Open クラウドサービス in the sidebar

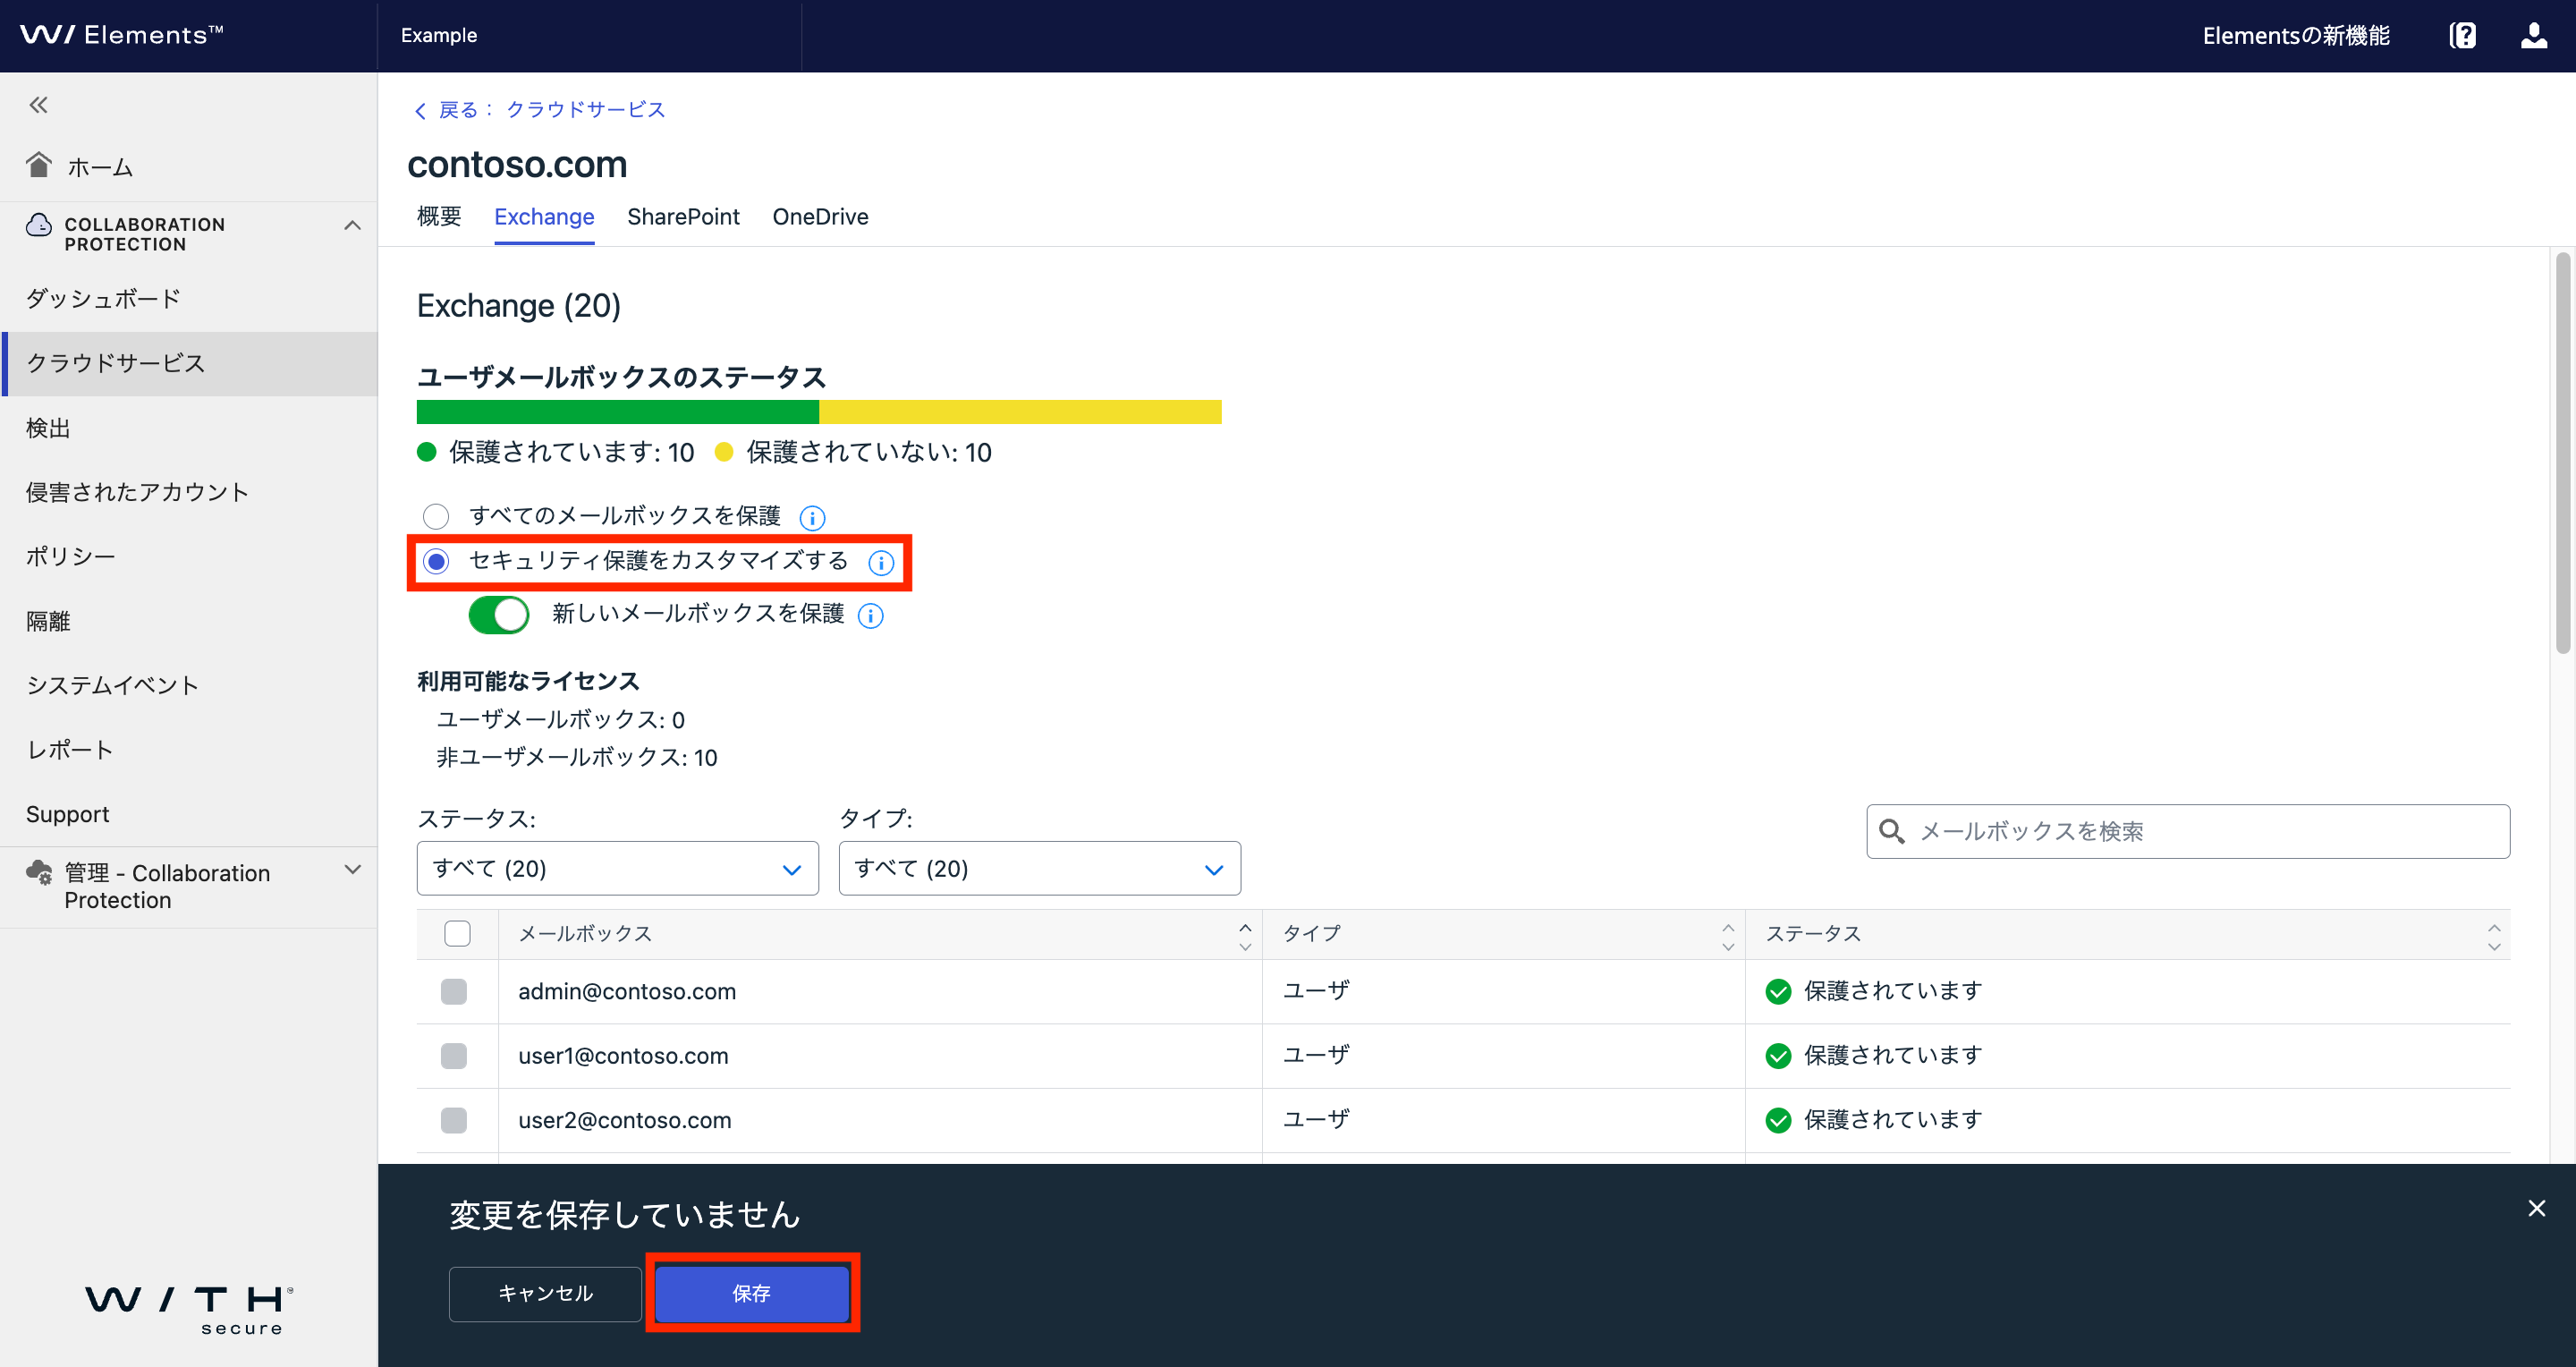click(x=189, y=364)
